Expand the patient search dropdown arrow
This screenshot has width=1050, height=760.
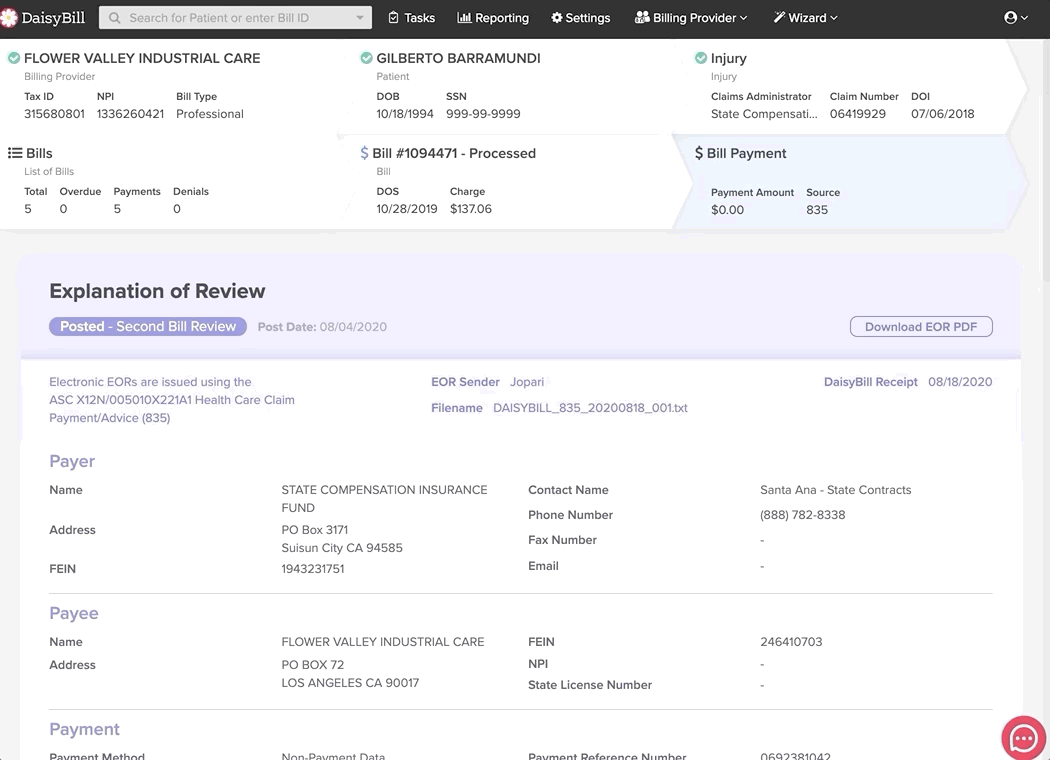pos(360,18)
